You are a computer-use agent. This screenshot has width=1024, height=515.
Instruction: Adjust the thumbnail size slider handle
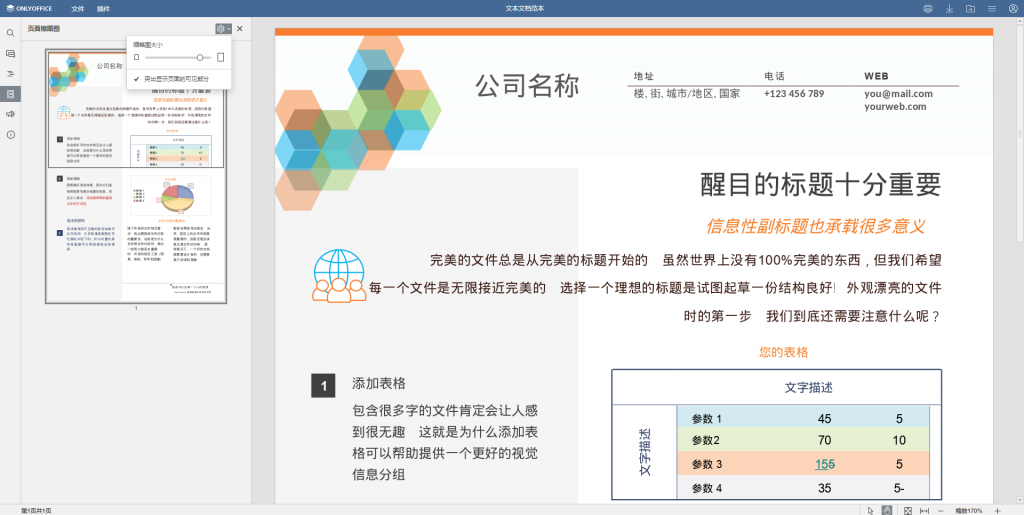coord(200,57)
